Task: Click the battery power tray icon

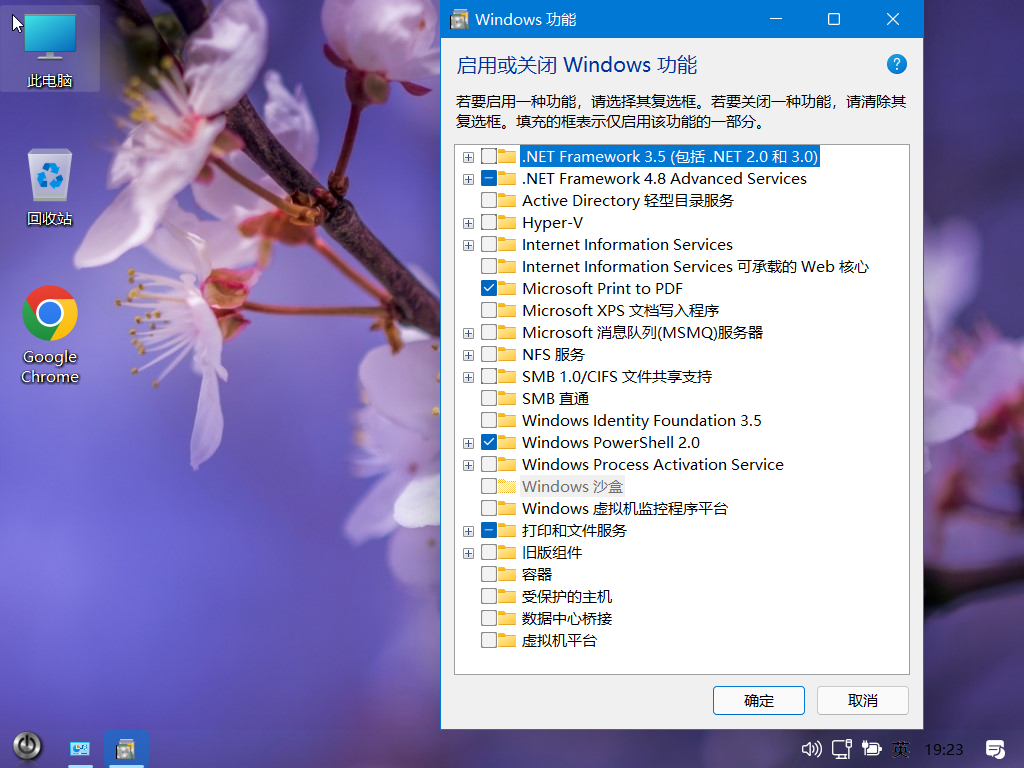Action: (x=871, y=748)
